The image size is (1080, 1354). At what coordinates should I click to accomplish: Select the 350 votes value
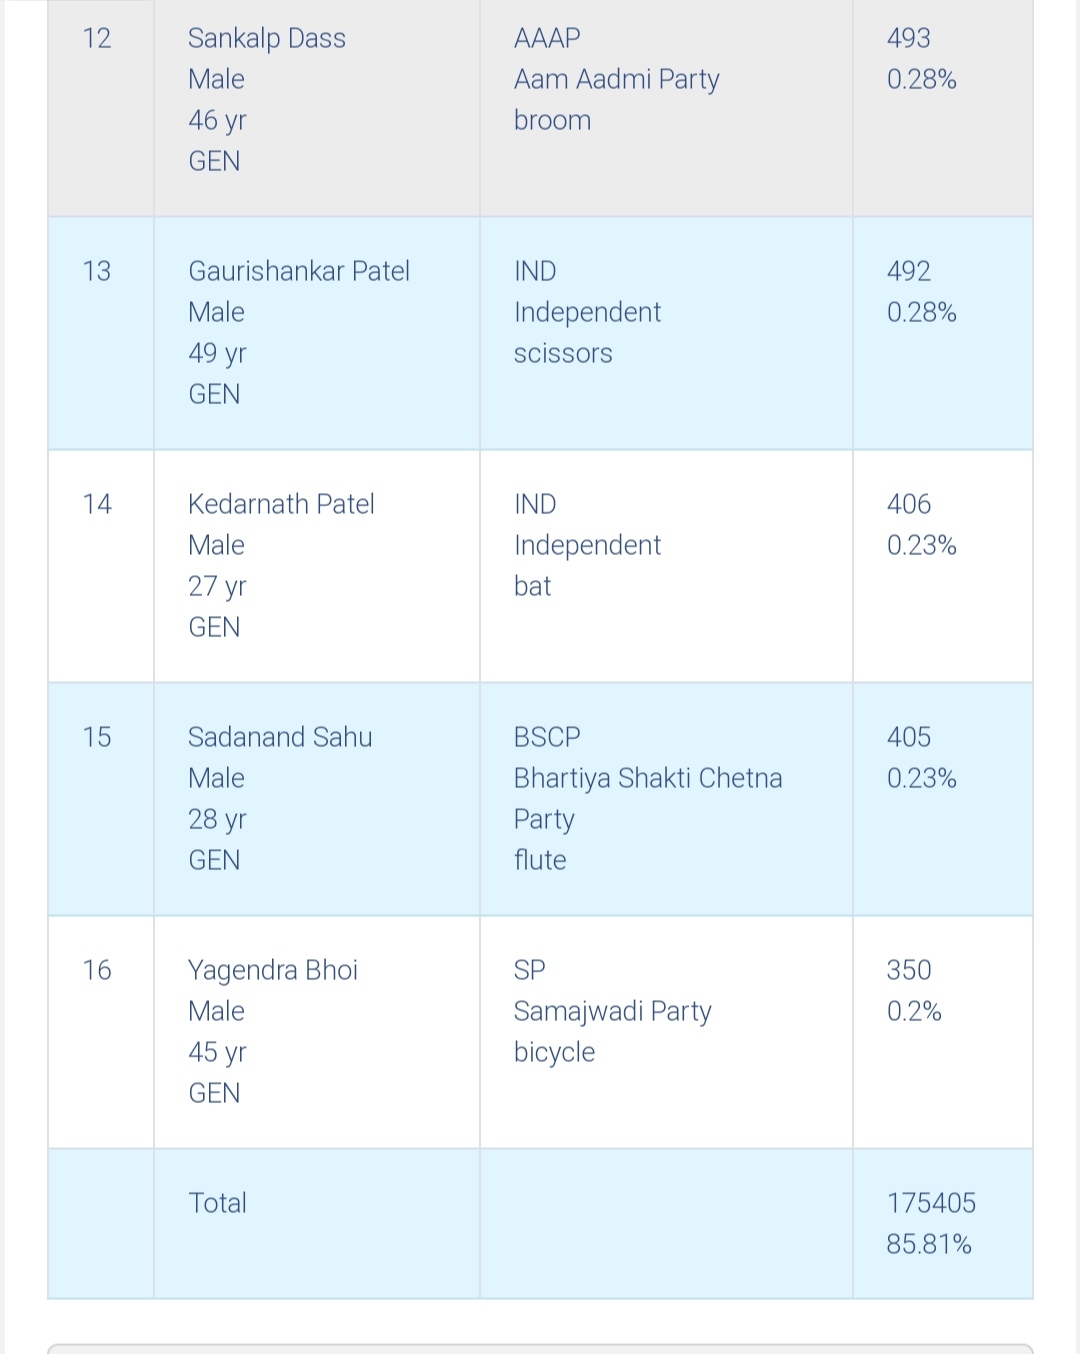(x=908, y=970)
